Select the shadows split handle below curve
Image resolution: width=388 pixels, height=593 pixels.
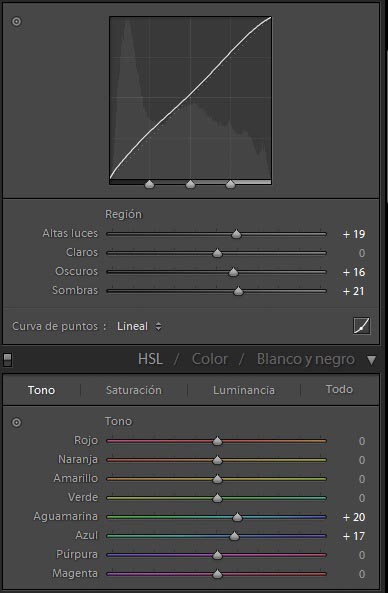click(x=149, y=184)
